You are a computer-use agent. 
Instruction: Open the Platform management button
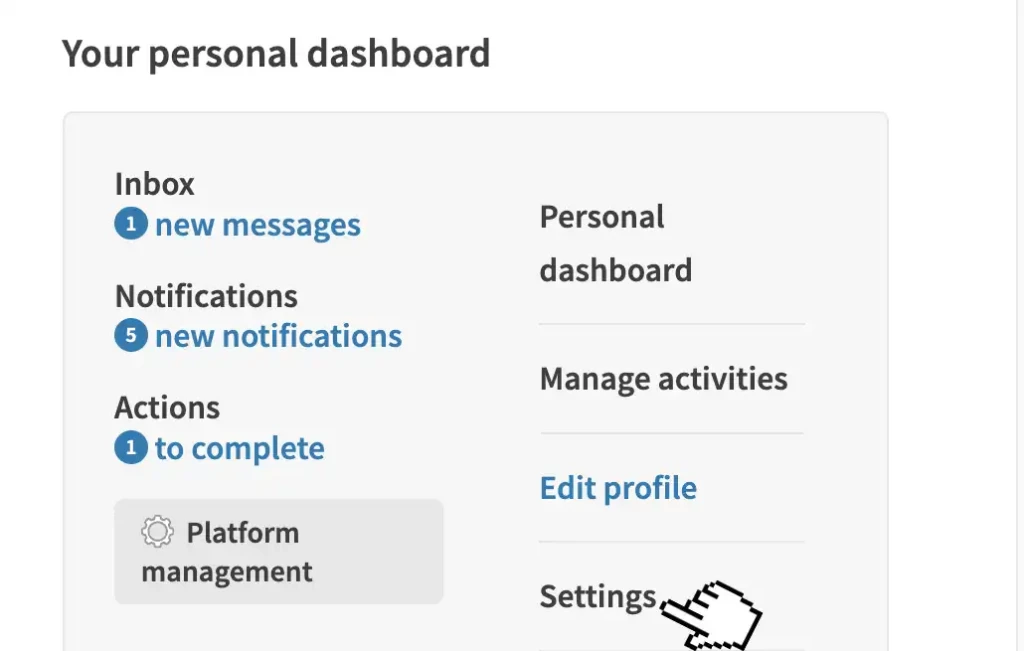278,552
